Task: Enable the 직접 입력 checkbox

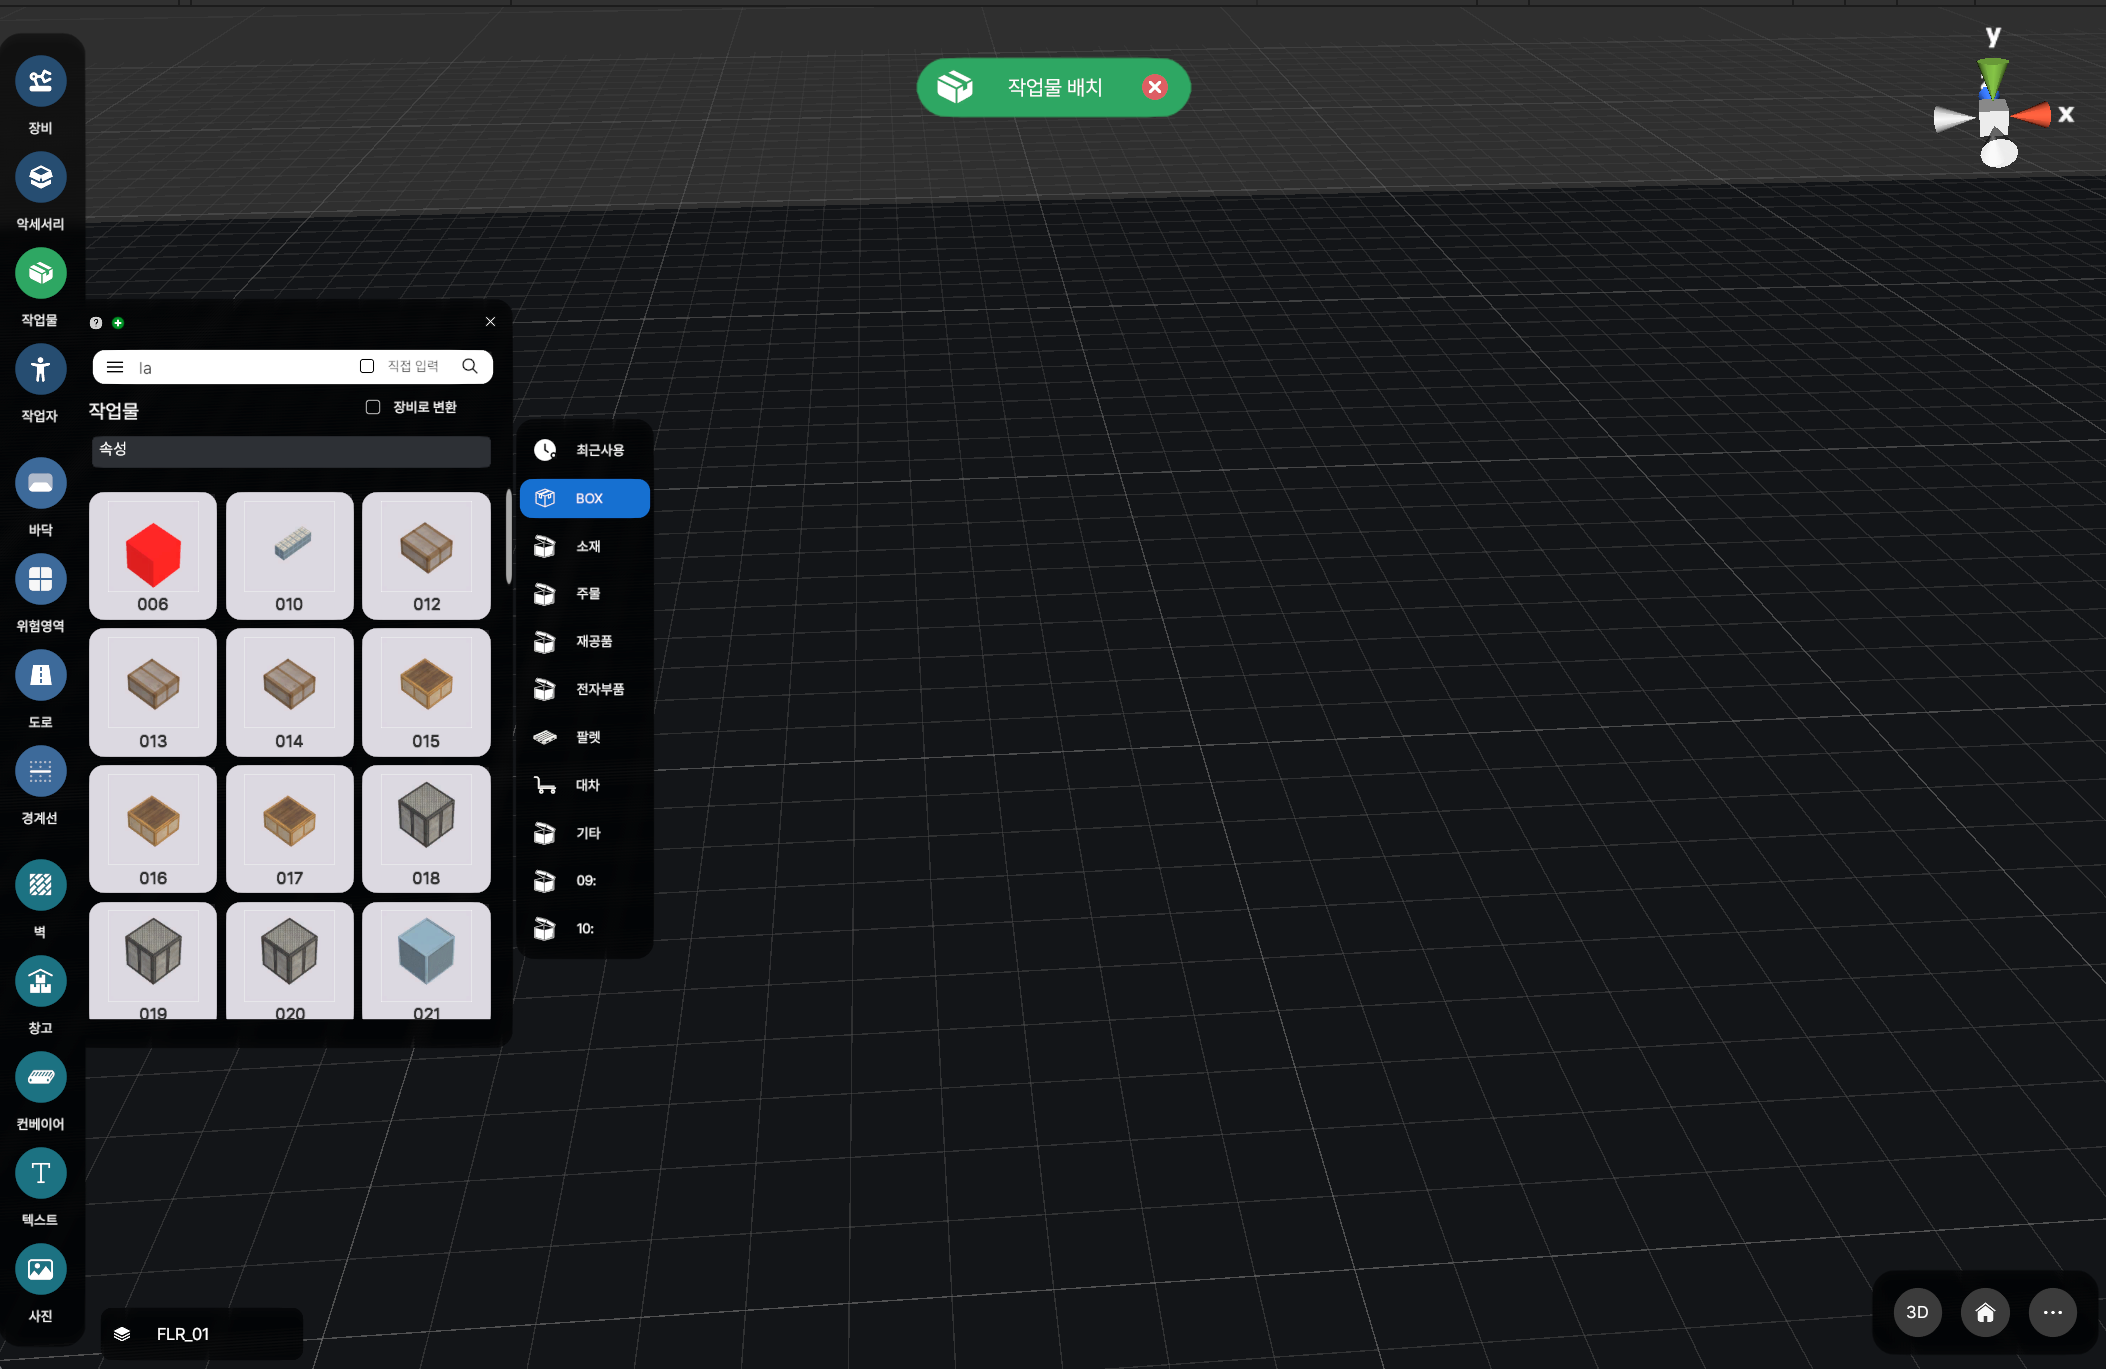Action: click(367, 366)
